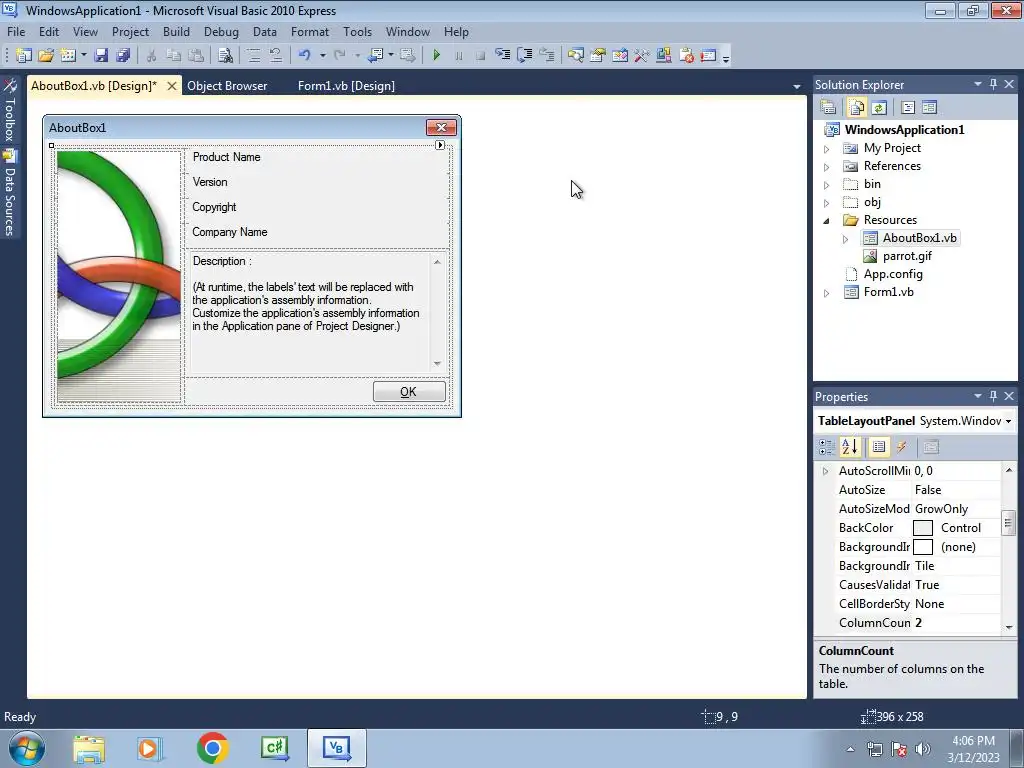Image resolution: width=1024 pixels, height=768 pixels.
Task: Open the Data Sources side tab
Action: coord(10,193)
